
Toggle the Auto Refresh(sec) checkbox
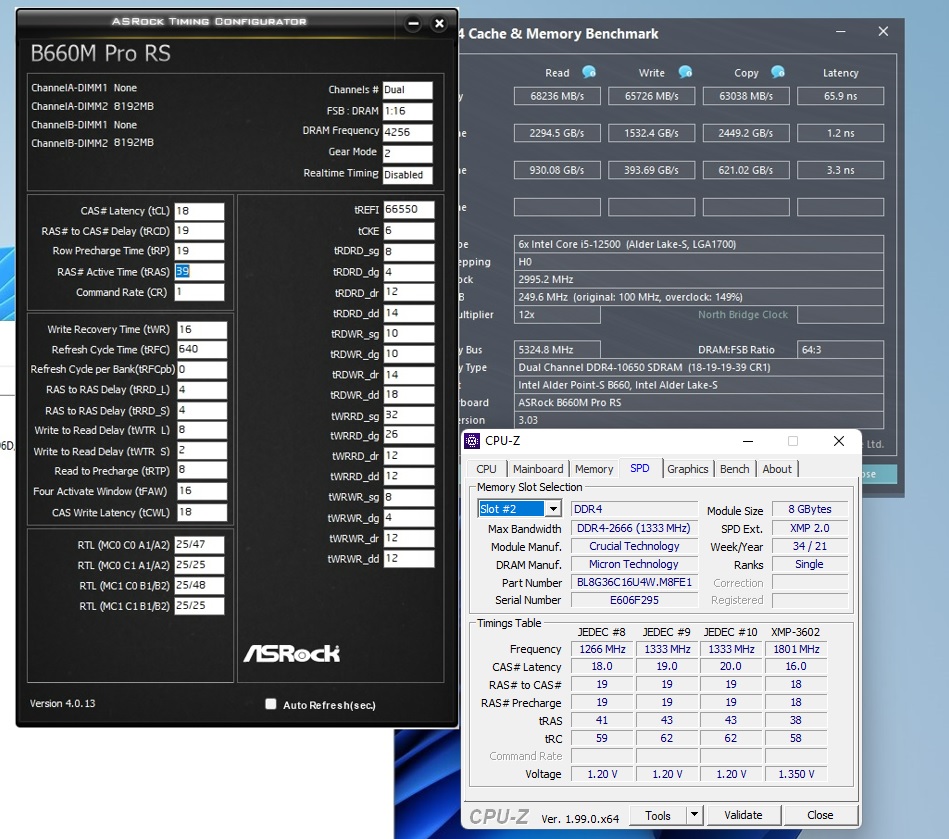tap(271, 704)
